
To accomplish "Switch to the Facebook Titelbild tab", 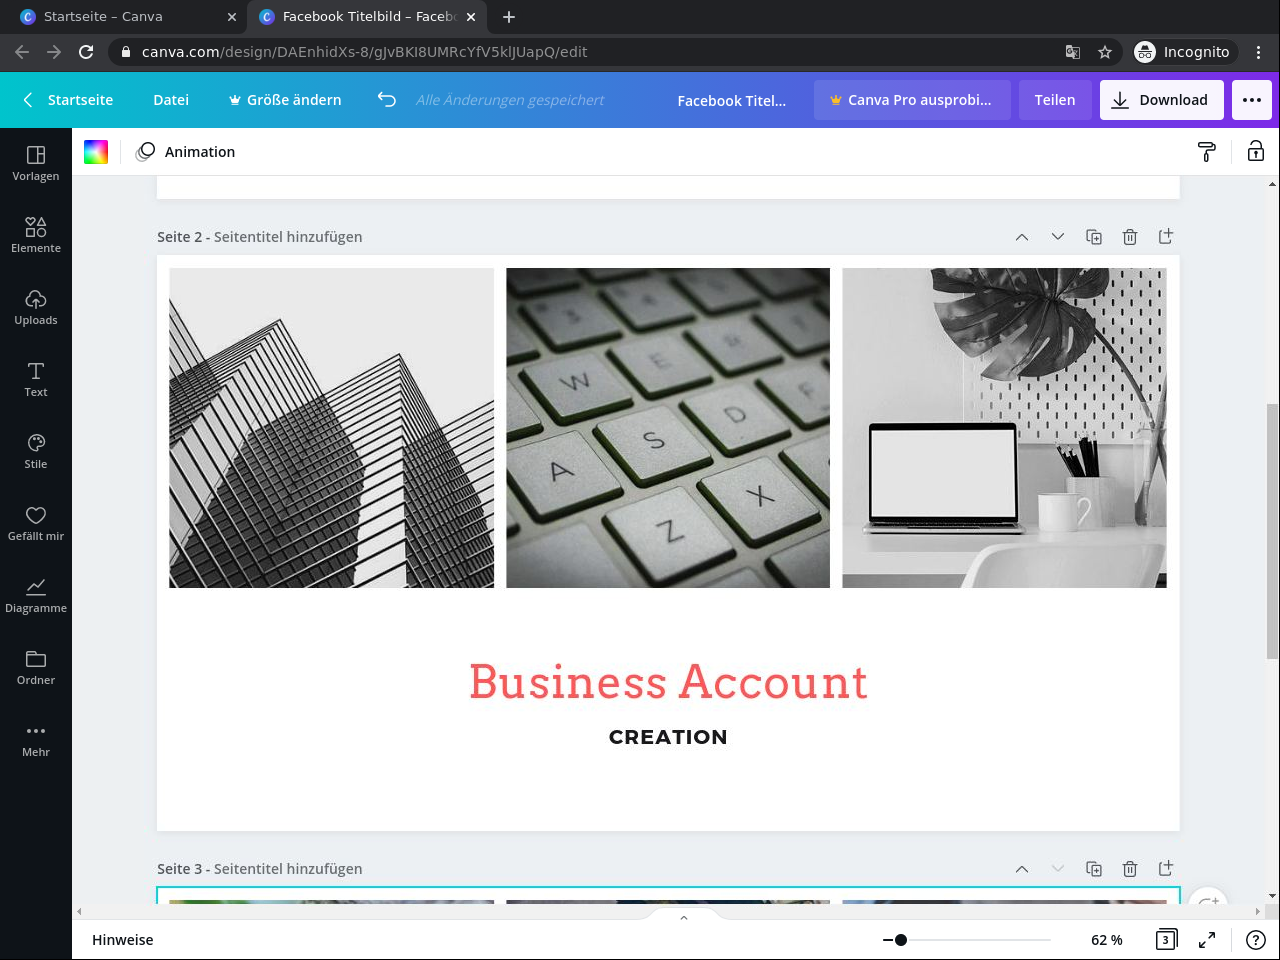I will click(x=368, y=17).
